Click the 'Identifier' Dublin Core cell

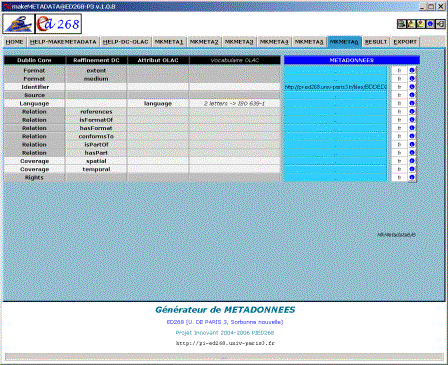(34, 87)
